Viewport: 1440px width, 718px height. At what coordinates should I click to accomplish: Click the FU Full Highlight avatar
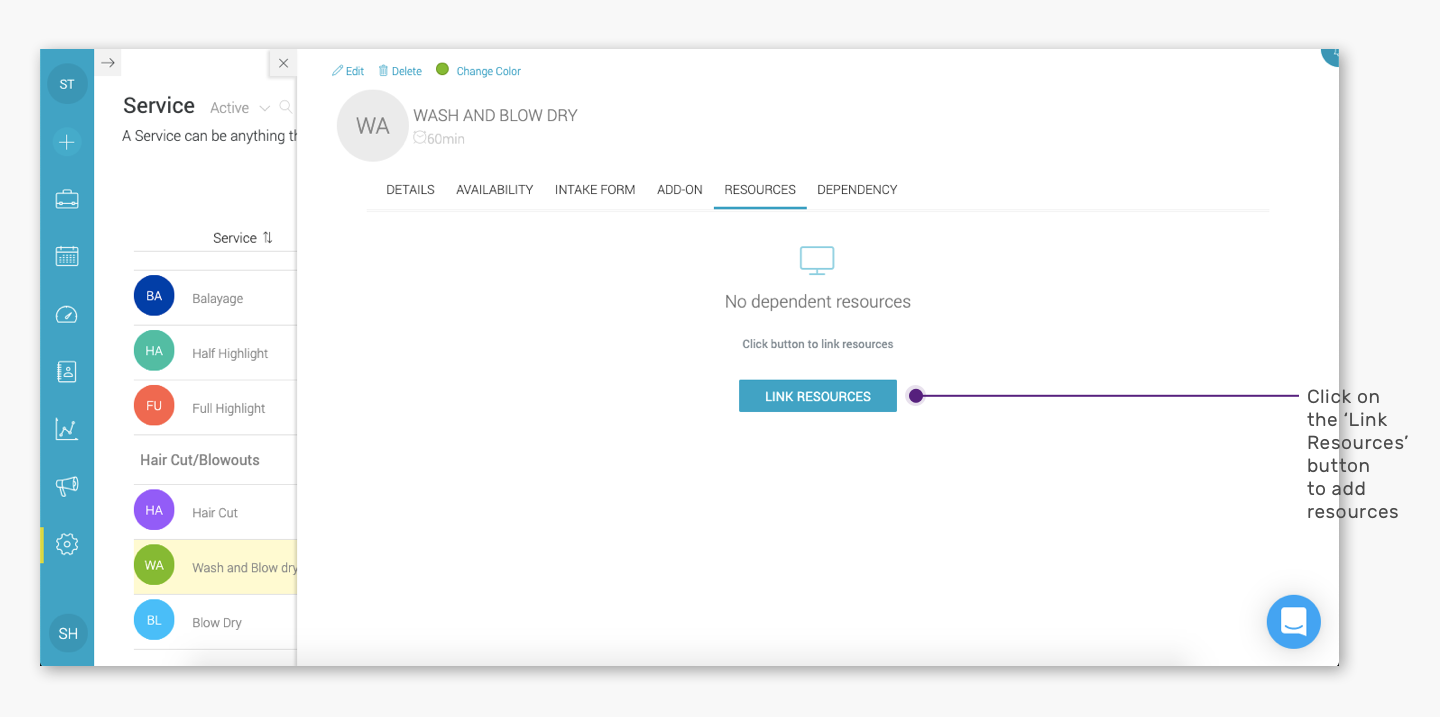(154, 406)
